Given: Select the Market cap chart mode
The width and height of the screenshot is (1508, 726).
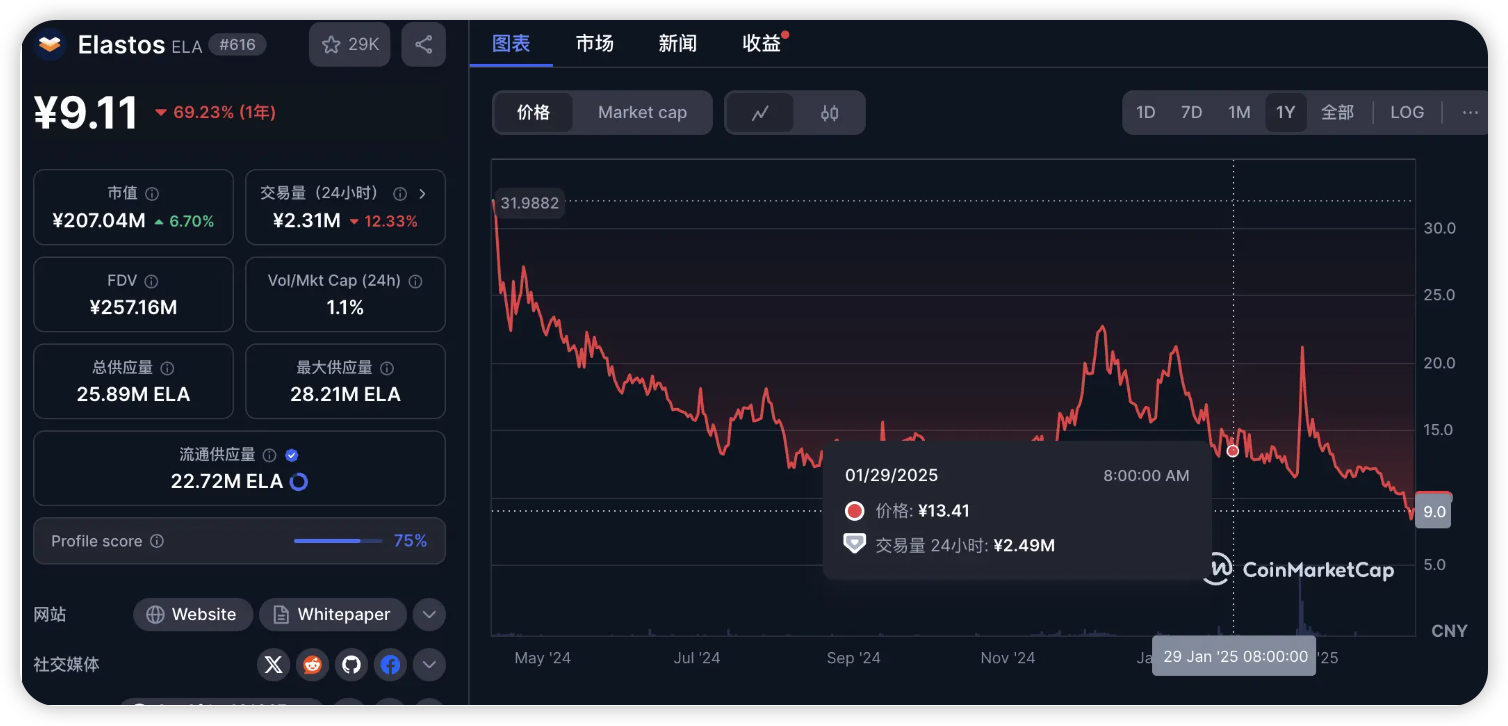Looking at the screenshot, I should pos(642,113).
